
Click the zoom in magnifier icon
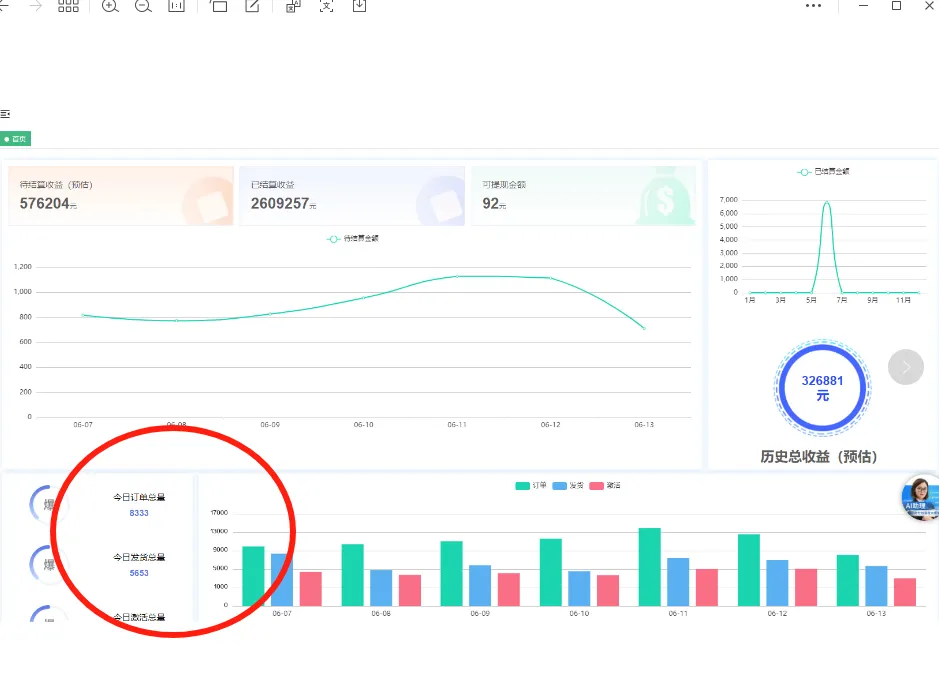click(110, 6)
